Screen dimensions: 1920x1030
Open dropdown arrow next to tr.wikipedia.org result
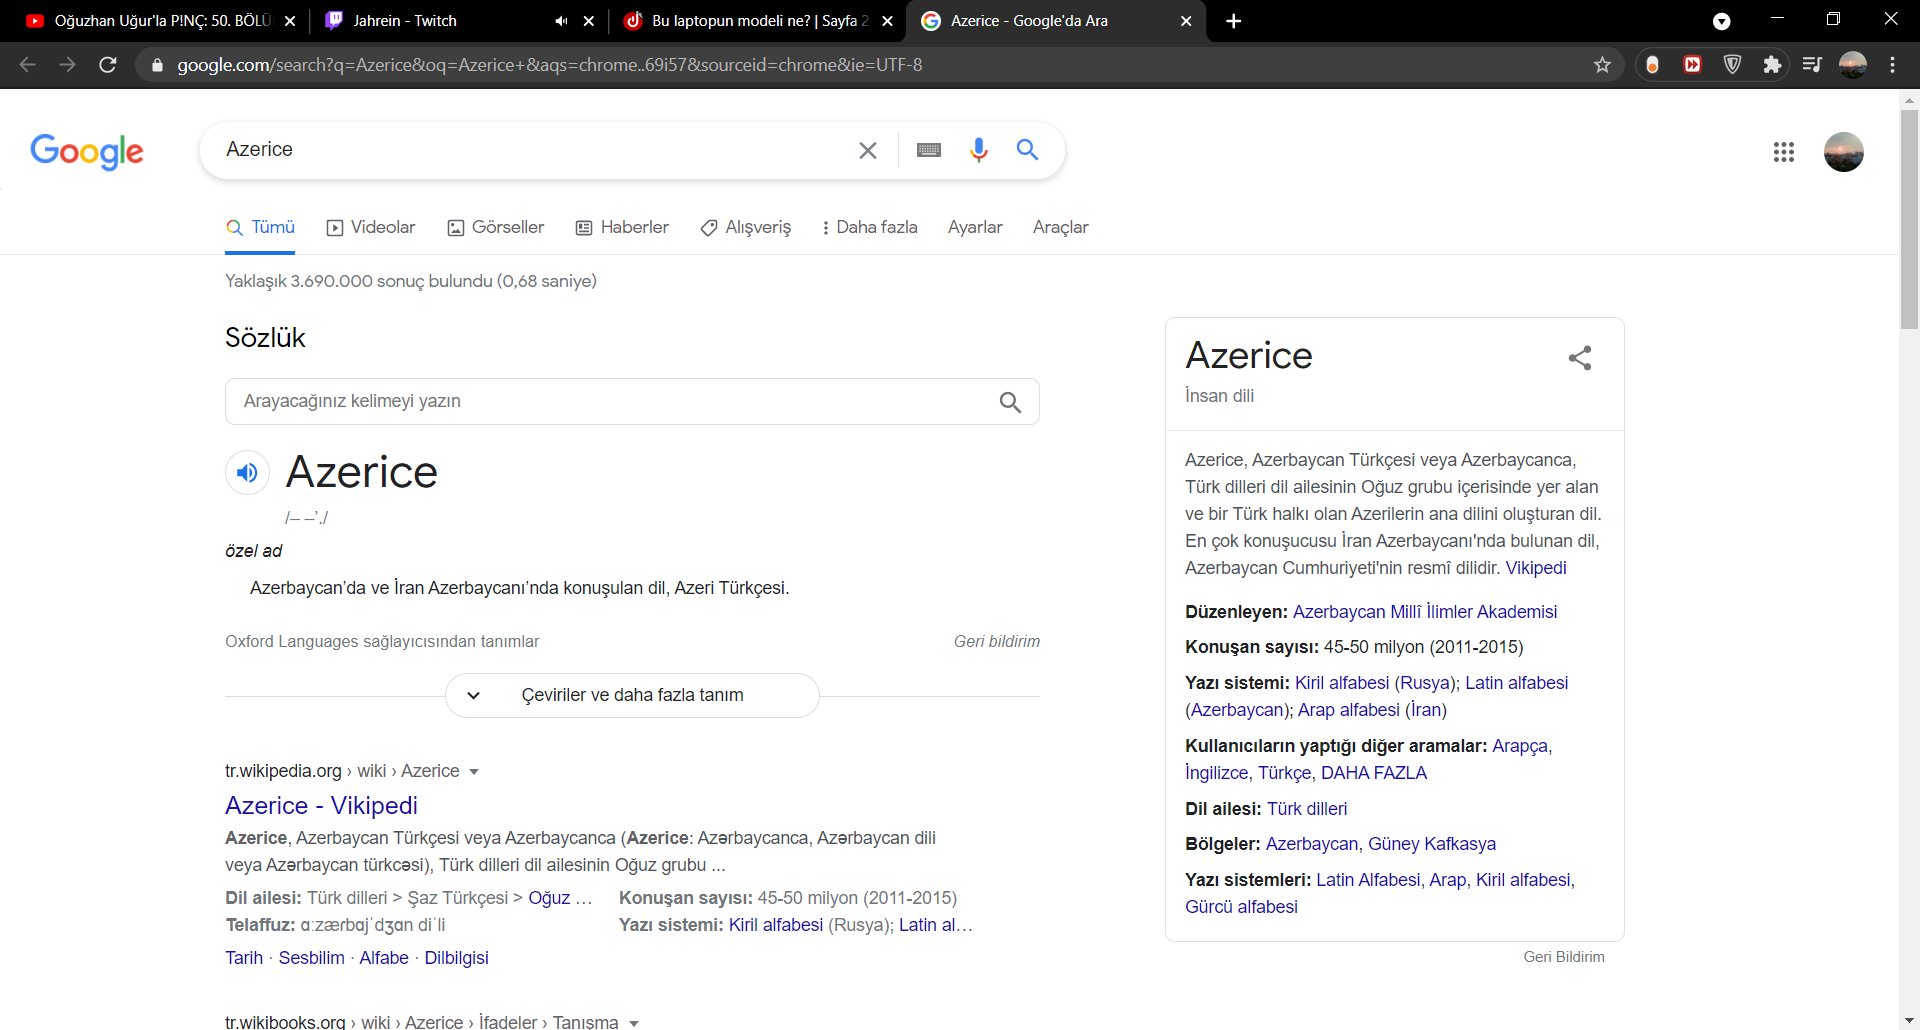click(474, 772)
